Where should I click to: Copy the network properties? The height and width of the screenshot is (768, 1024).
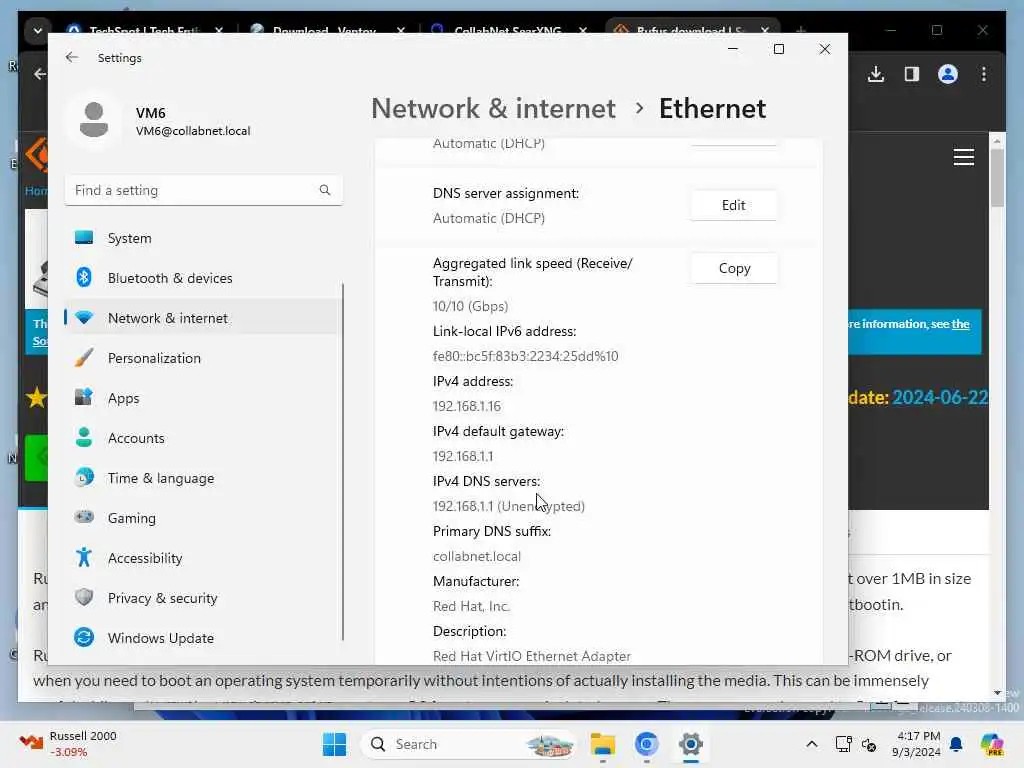point(734,268)
